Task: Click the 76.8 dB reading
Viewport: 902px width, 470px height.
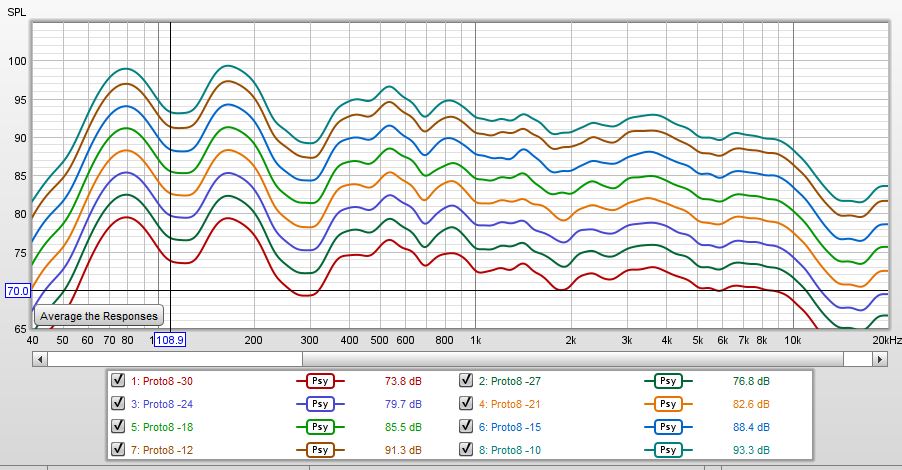Action: tap(751, 381)
